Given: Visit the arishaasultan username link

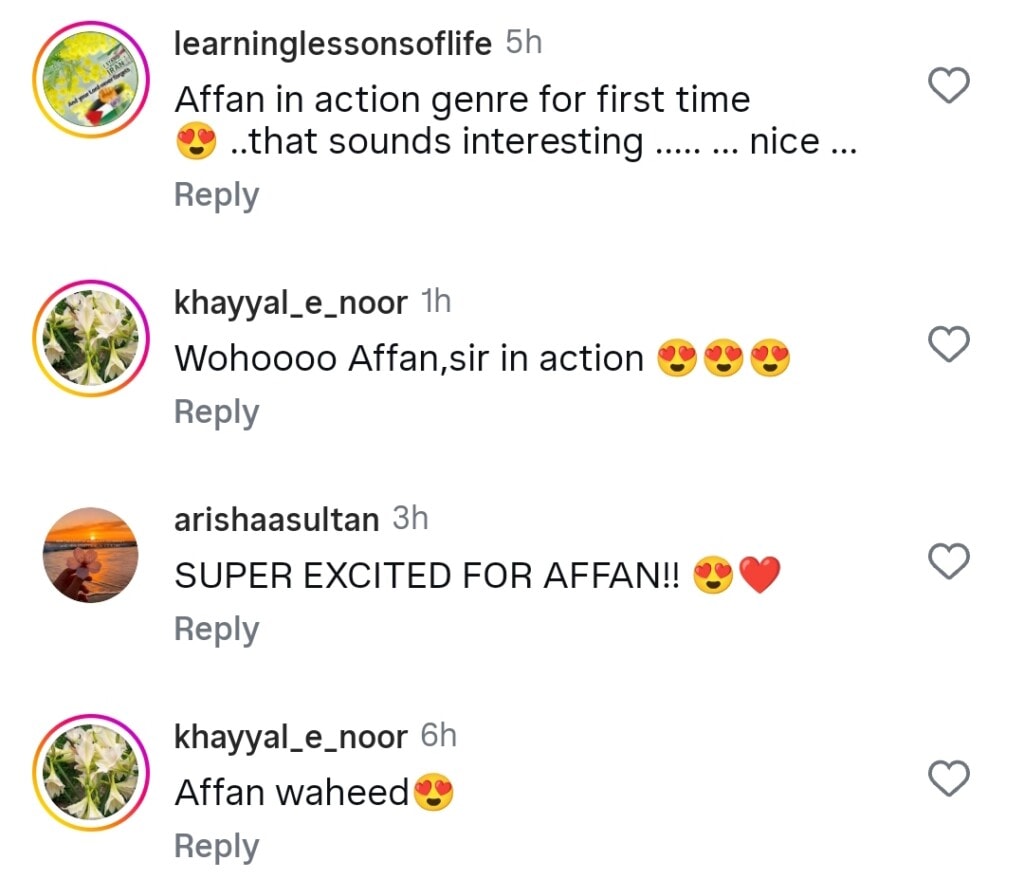Looking at the screenshot, I should click(x=277, y=520).
